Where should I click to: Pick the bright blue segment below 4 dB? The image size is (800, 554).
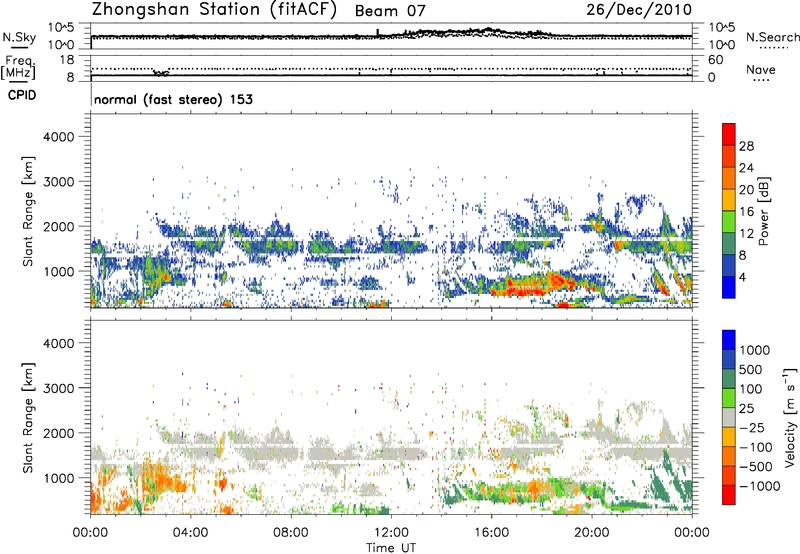click(729, 287)
